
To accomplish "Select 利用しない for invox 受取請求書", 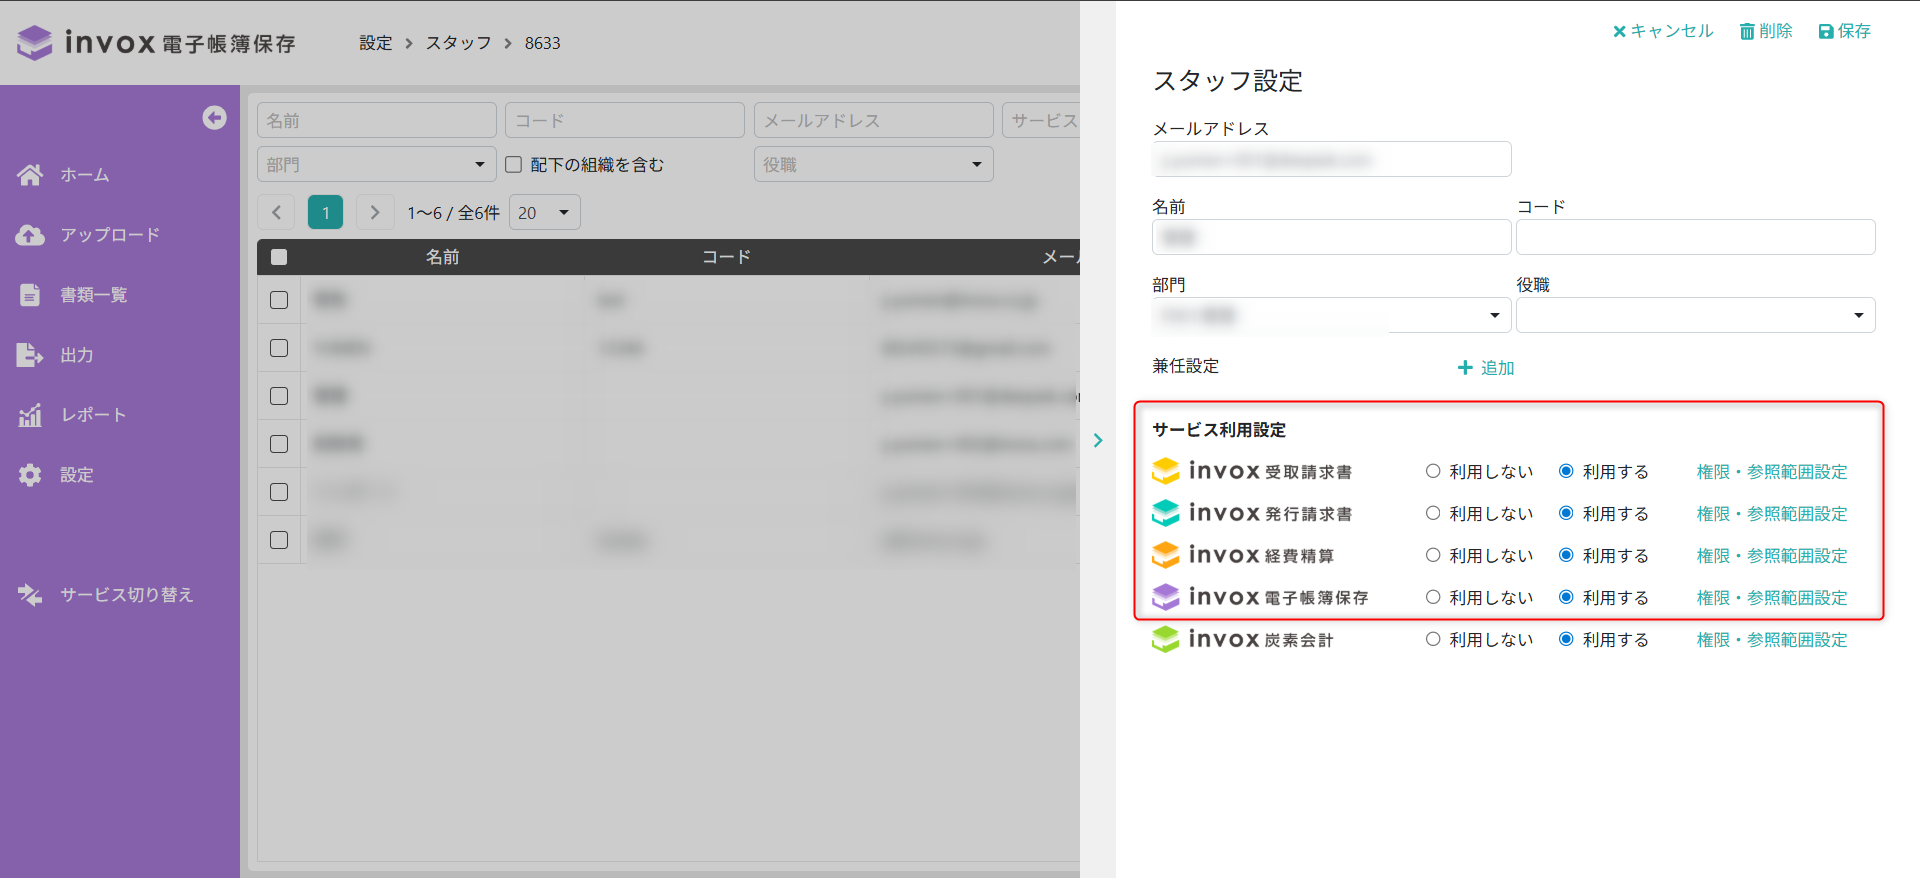I will coord(1433,471).
